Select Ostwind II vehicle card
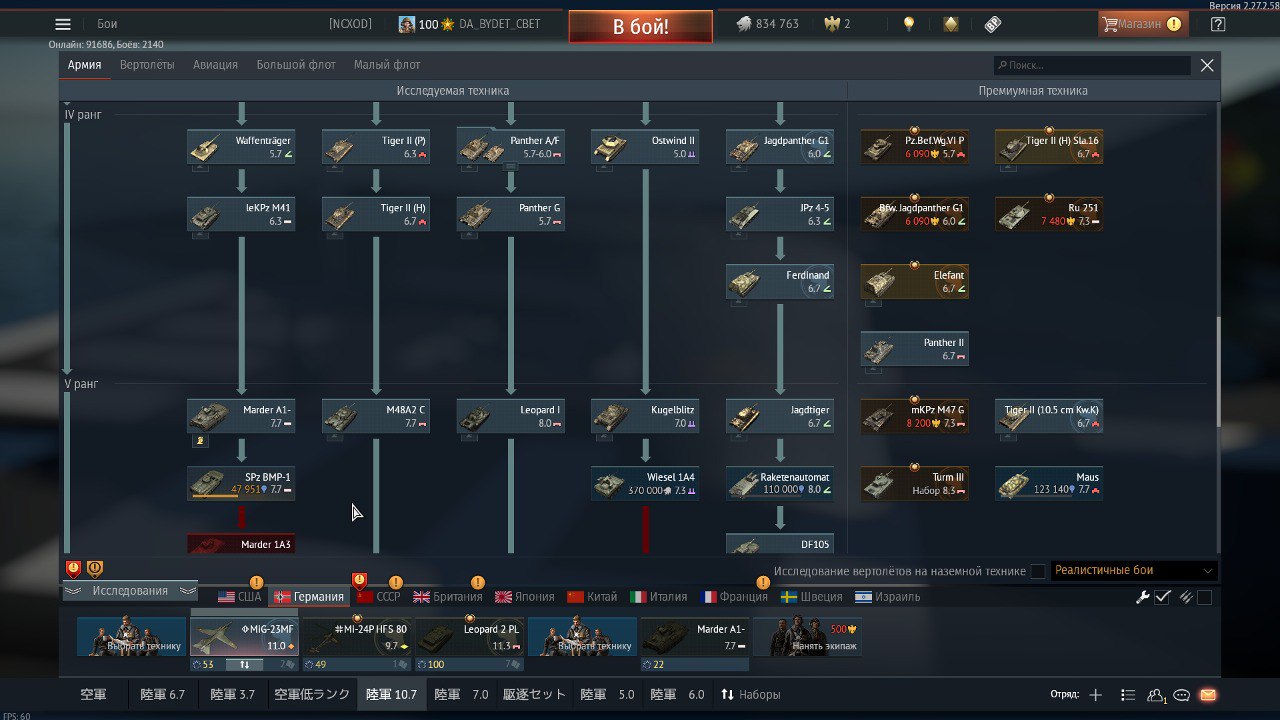This screenshot has height=720, width=1280. pos(645,147)
